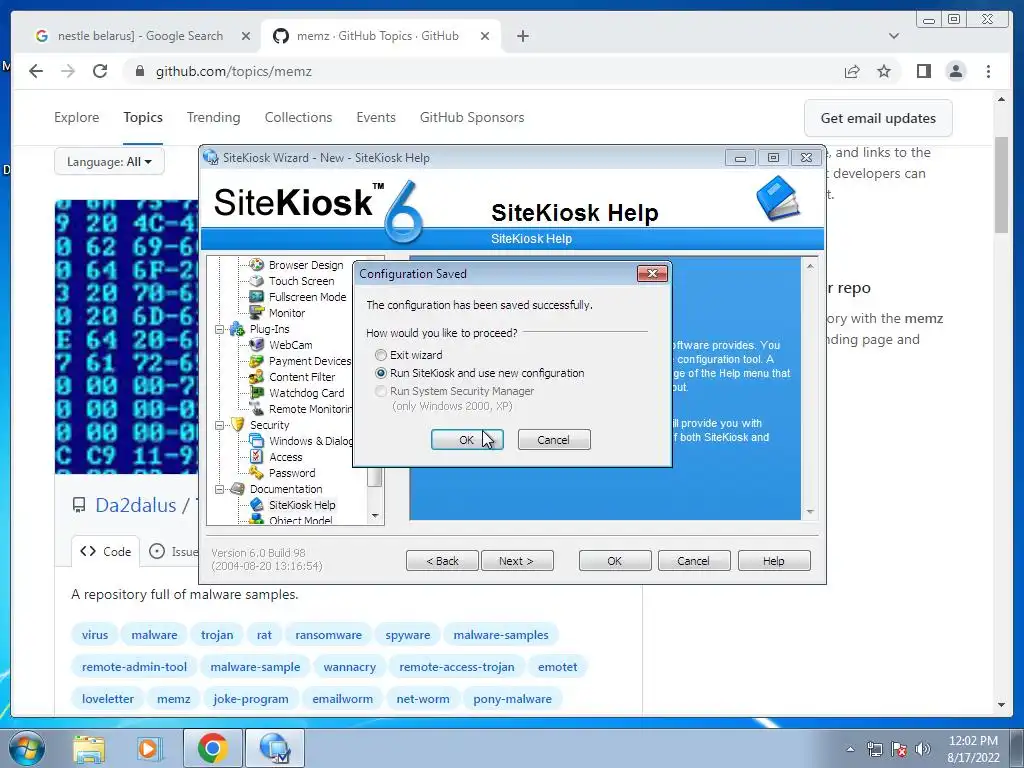The height and width of the screenshot is (768, 1024).
Task: Click wizard Next > button
Action: point(517,561)
